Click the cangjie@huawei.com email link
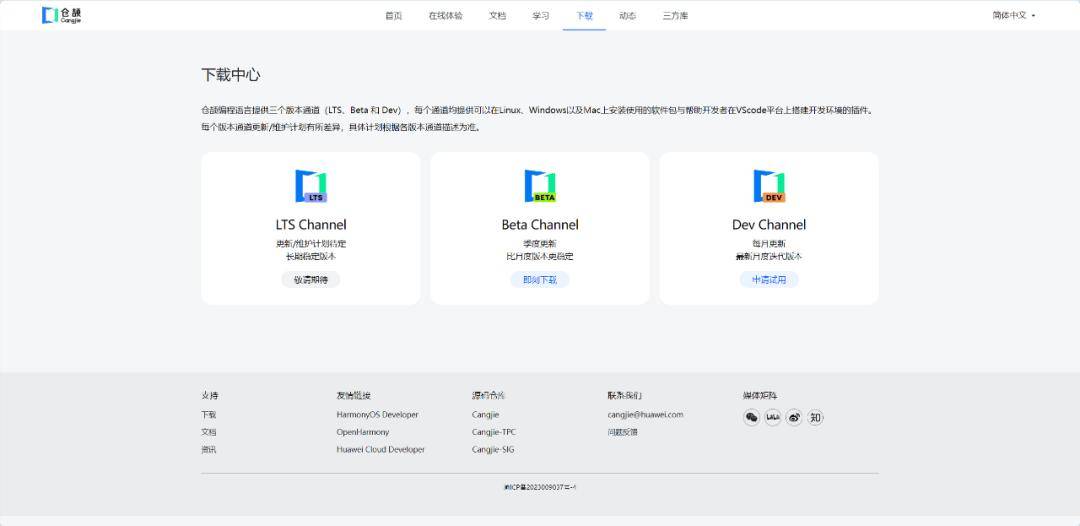 (x=645, y=415)
